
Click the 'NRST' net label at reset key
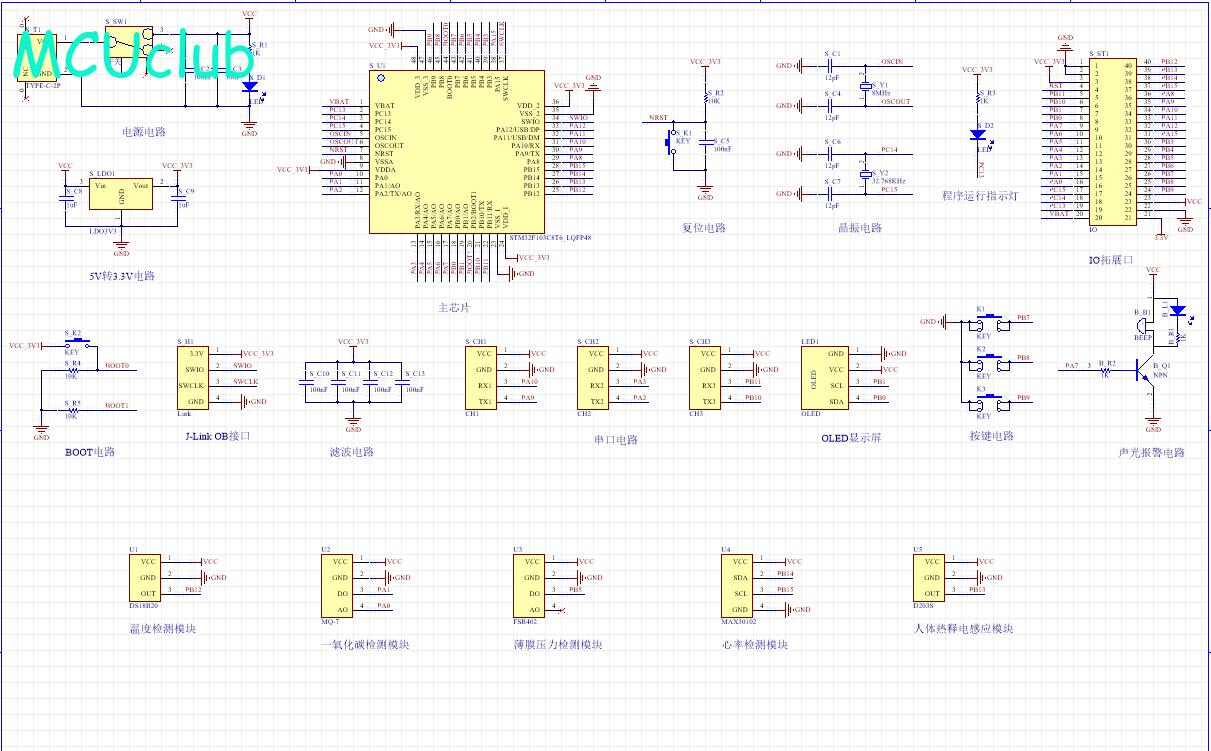click(x=658, y=118)
